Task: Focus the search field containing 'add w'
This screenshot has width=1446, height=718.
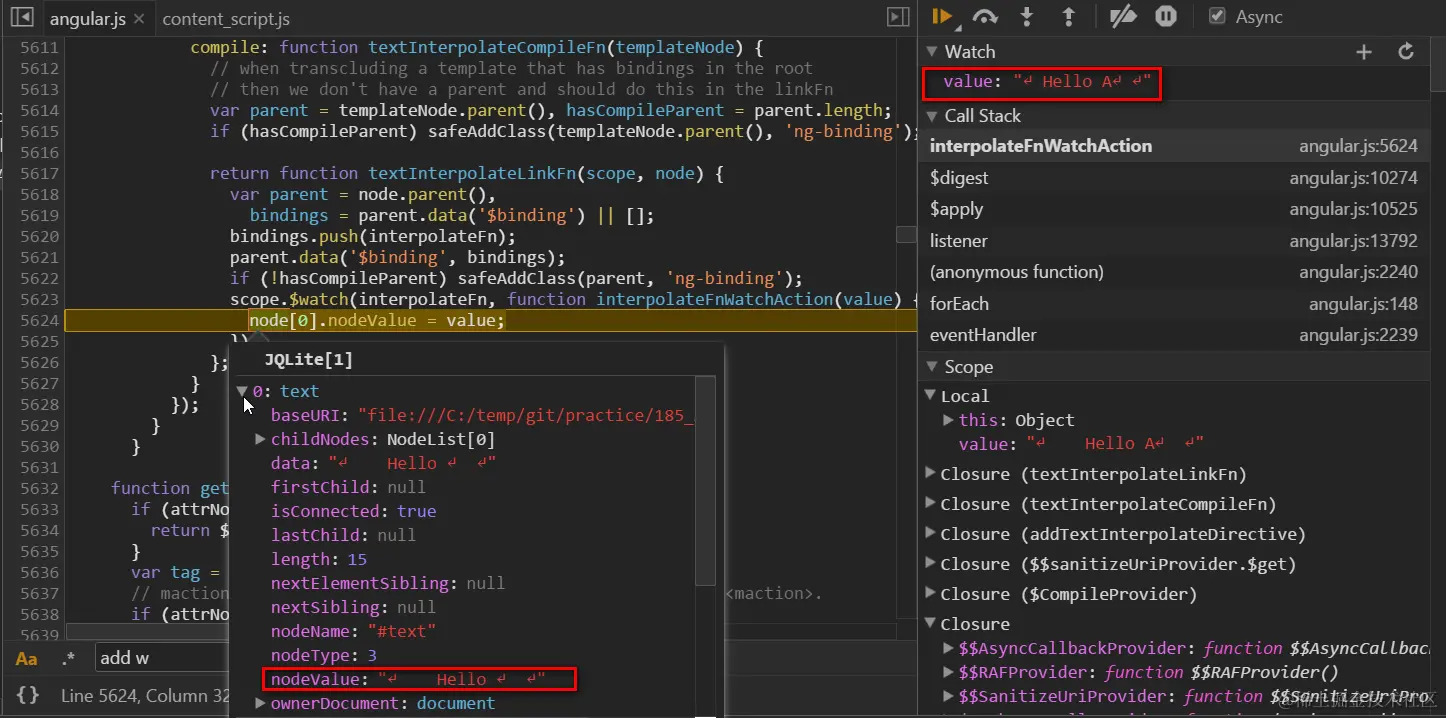Action: [x=162, y=657]
